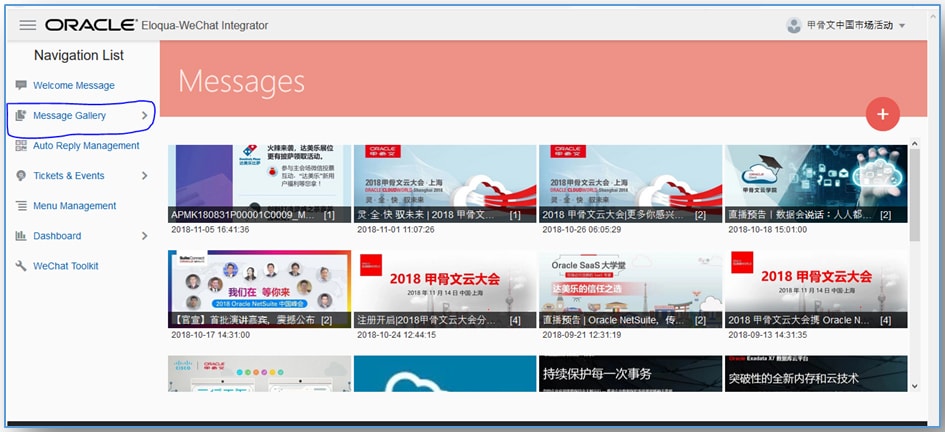Open Welcome Message page
945x432 pixels.
click(74, 86)
